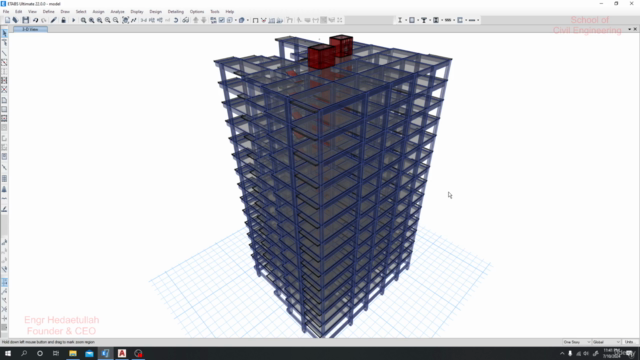Select the pointer tool in left toolbar

point(4,33)
